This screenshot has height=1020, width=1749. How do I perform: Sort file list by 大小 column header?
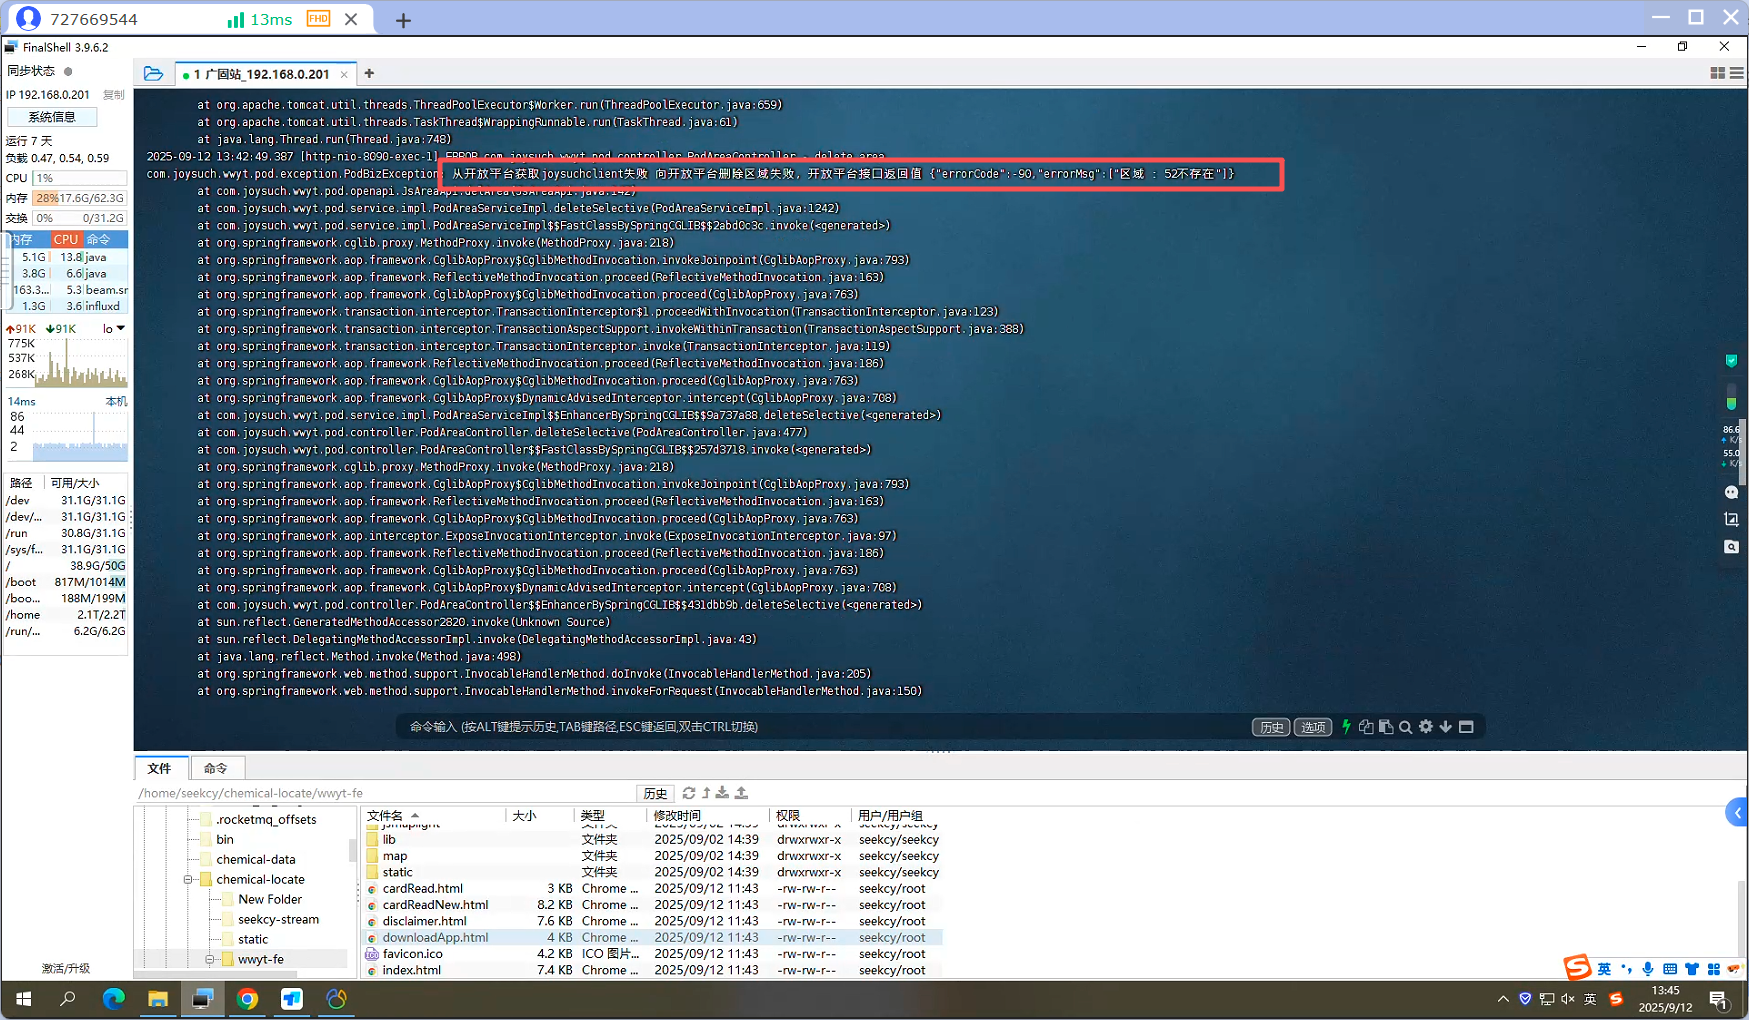point(540,816)
